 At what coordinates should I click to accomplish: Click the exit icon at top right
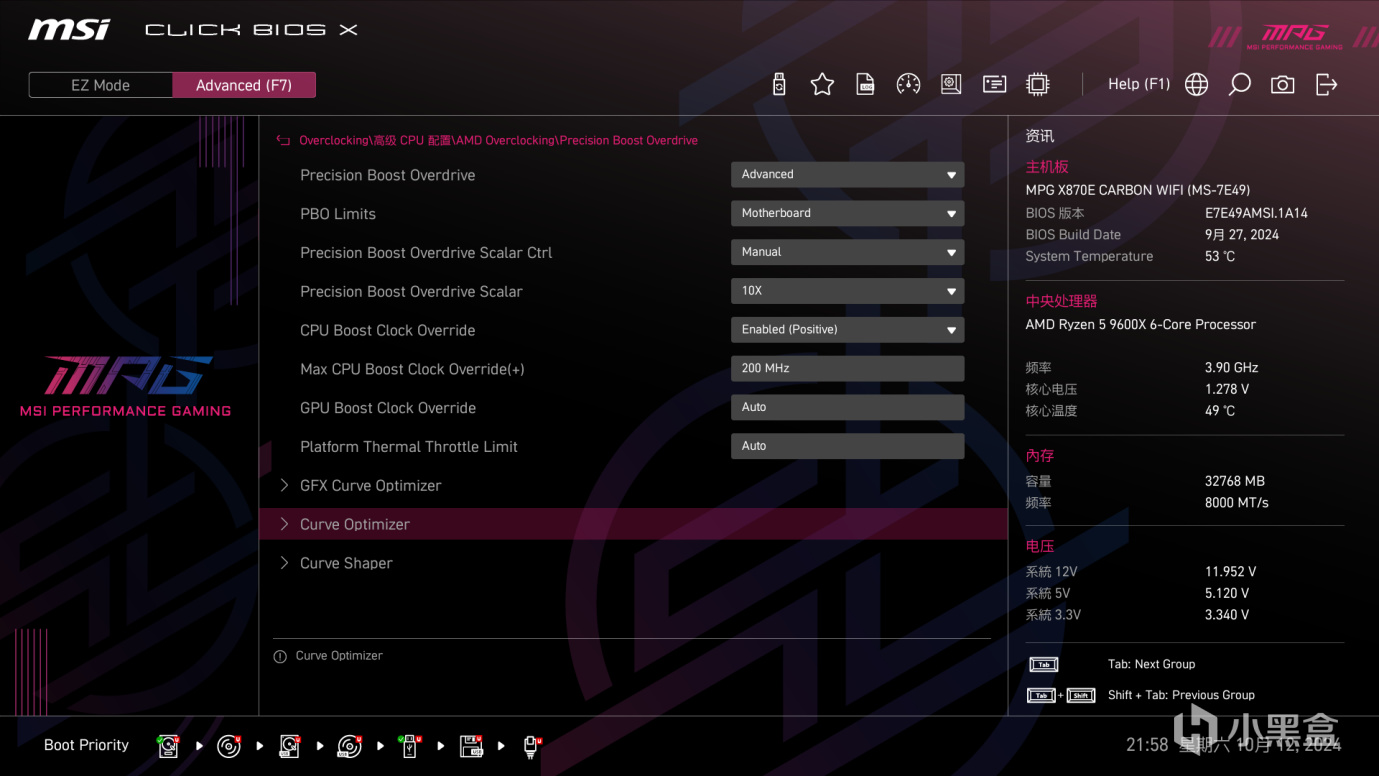(x=1326, y=85)
